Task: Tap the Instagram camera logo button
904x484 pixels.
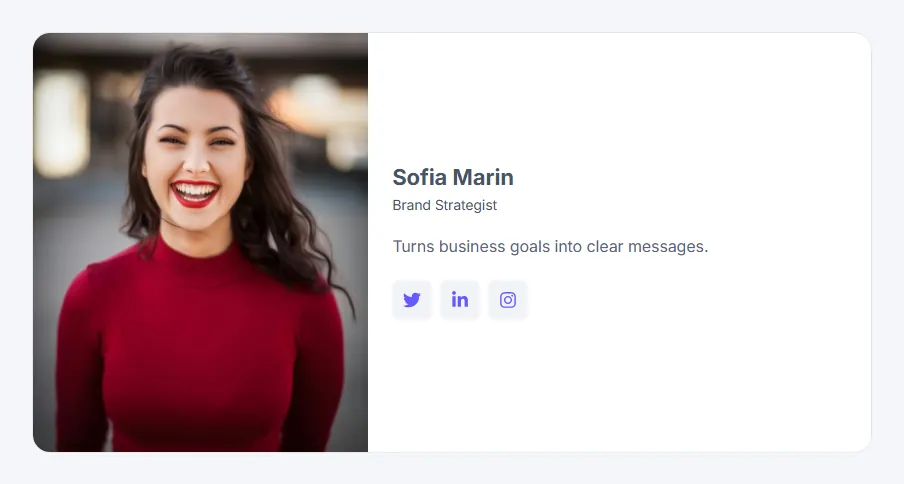Action: pyautogui.click(x=507, y=300)
